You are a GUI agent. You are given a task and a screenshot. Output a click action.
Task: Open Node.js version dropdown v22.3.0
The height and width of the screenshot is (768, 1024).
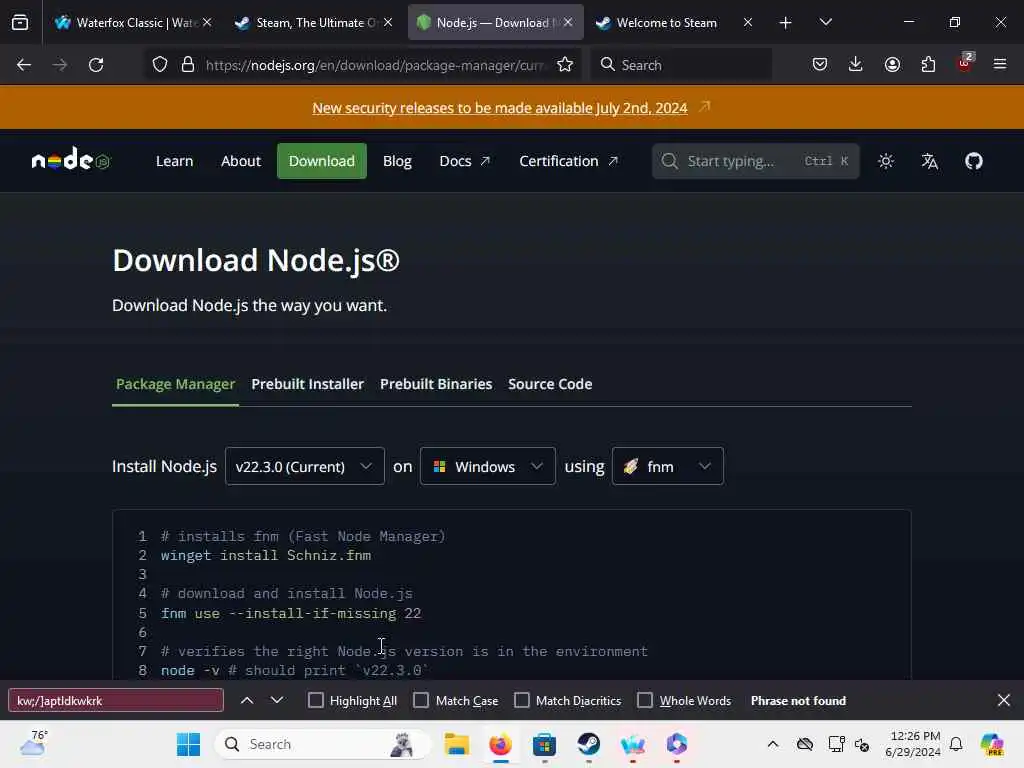pyautogui.click(x=304, y=466)
